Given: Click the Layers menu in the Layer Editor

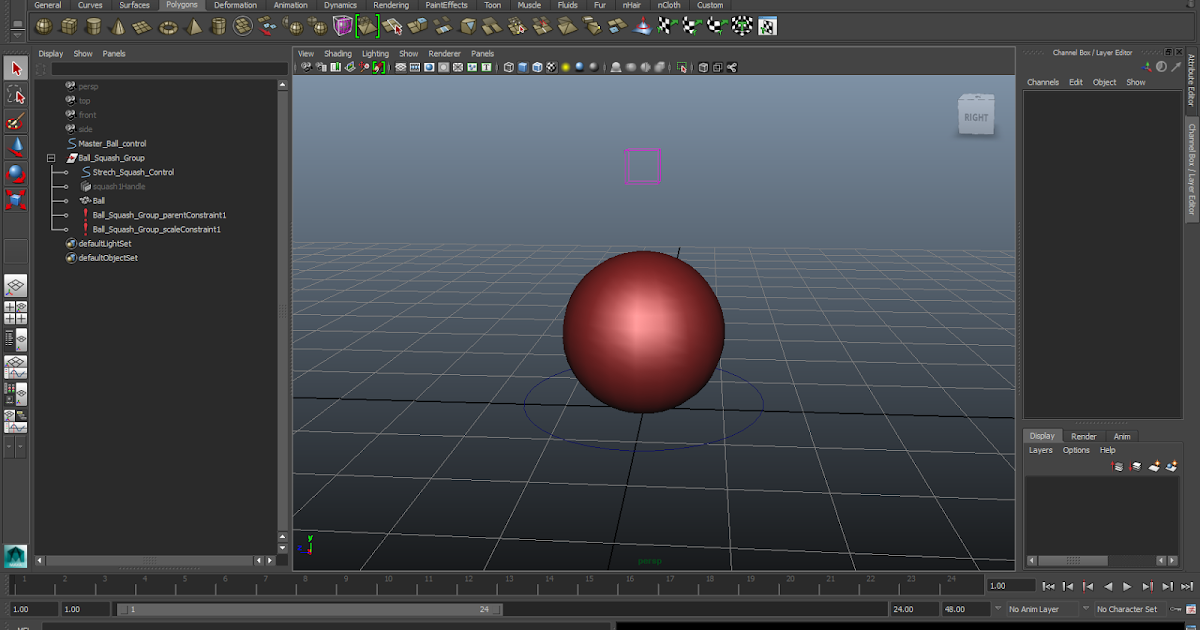Looking at the screenshot, I should [x=1040, y=450].
